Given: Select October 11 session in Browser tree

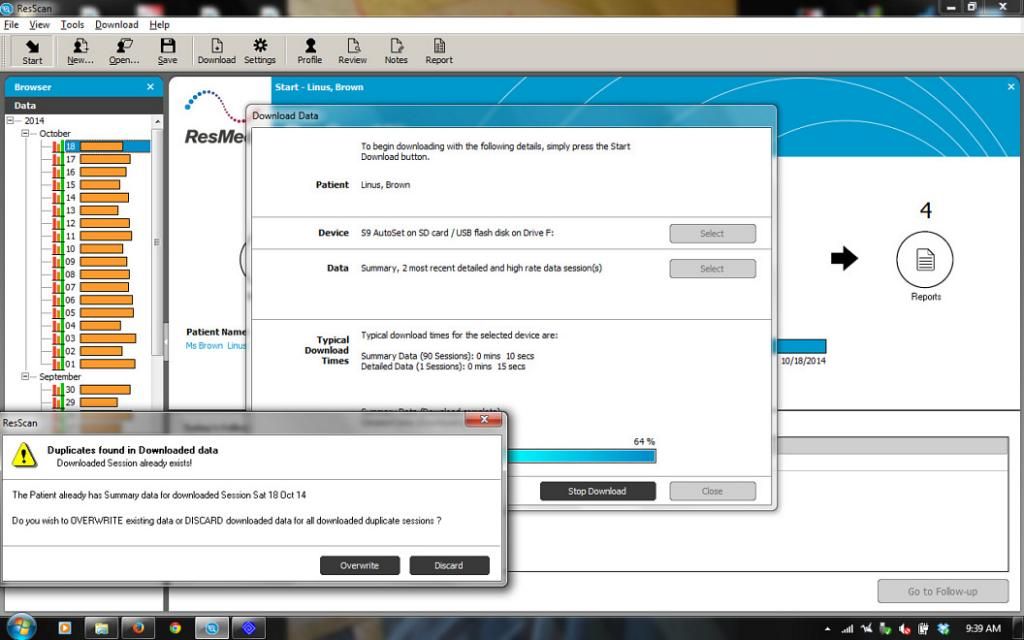Looking at the screenshot, I should pyautogui.click(x=92, y=236).
